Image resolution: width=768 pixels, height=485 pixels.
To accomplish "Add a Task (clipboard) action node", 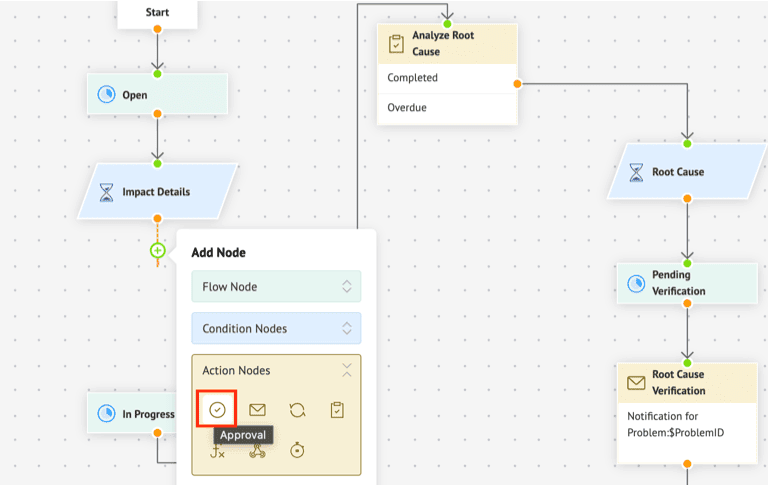I will 337,410.
